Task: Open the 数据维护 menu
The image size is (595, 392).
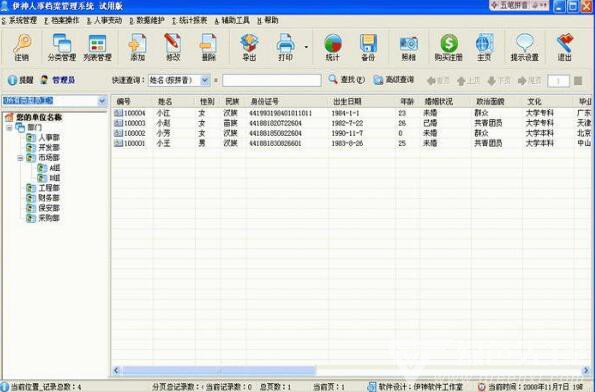Action: (147, 20)
